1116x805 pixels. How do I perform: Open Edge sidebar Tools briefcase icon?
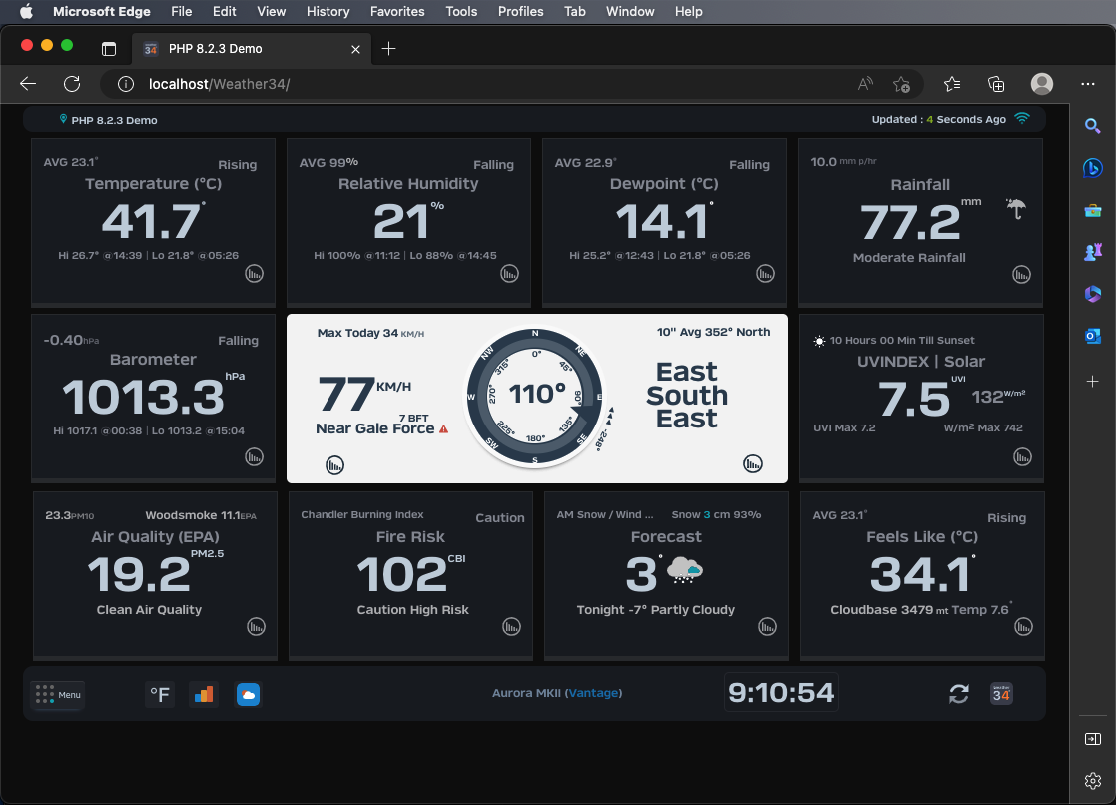[x=1093, y=211]
